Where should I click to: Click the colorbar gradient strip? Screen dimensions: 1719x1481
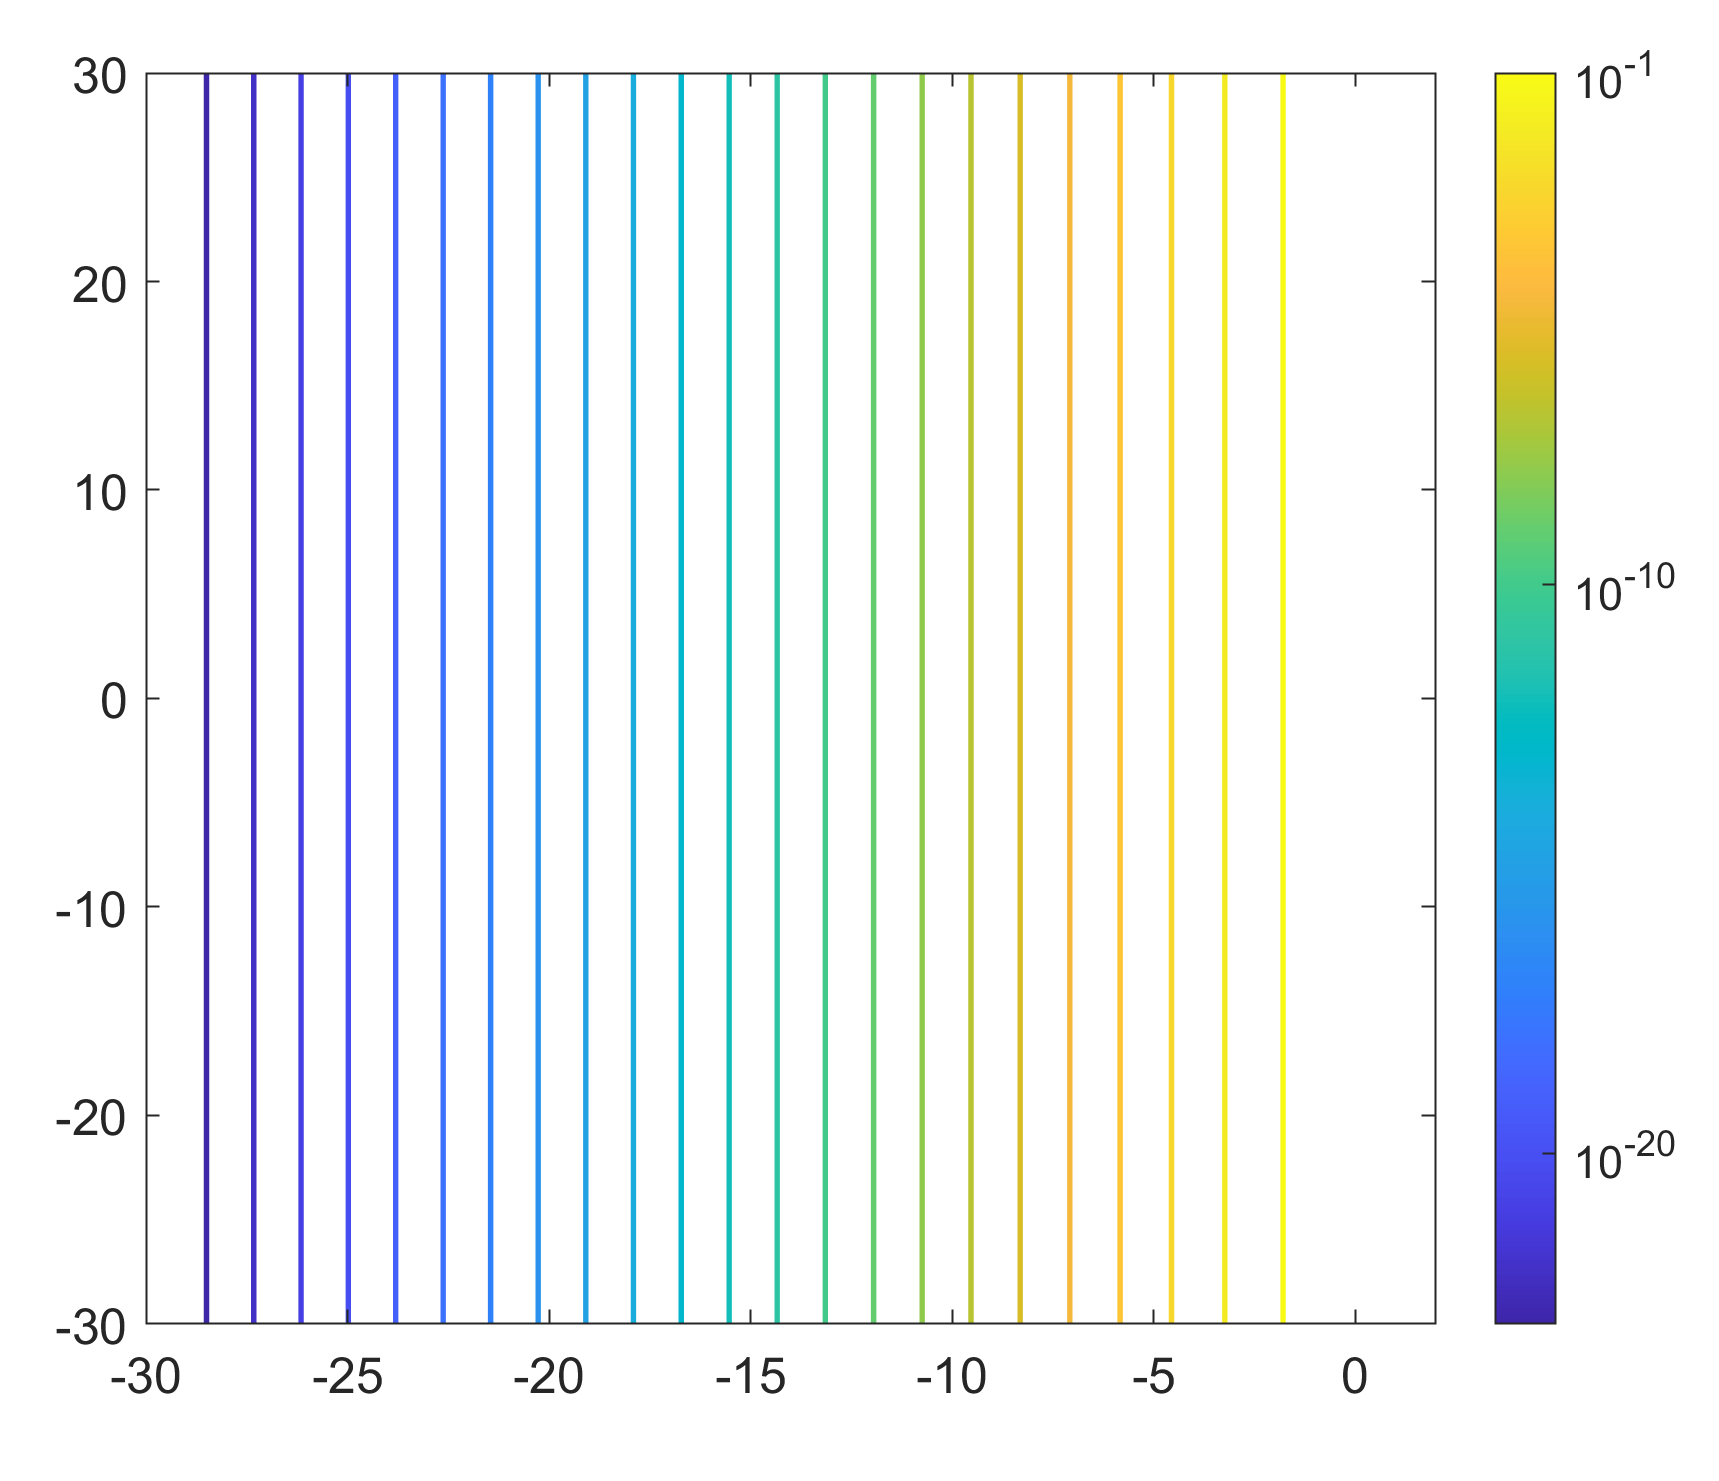click(x=1525, y=698)
